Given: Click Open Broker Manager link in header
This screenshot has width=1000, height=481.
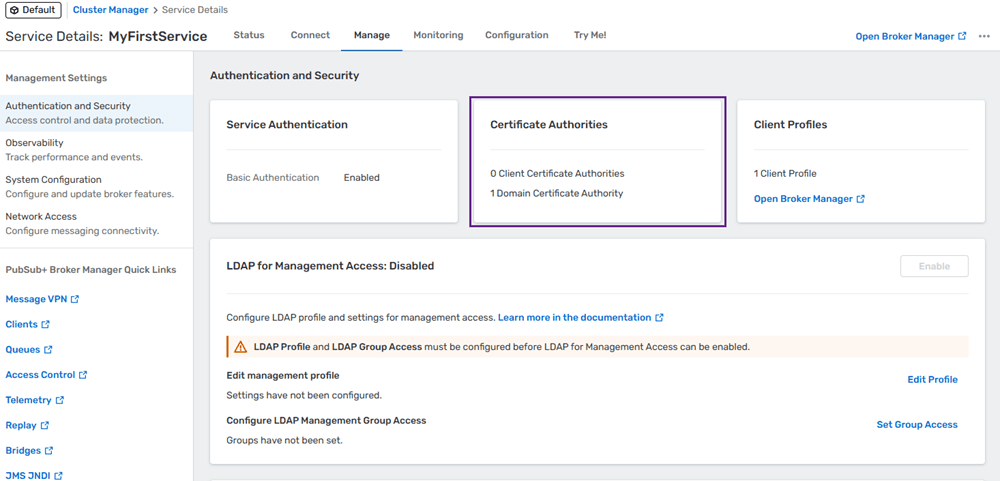Looking at the screenshot, I should pos(905,37).
